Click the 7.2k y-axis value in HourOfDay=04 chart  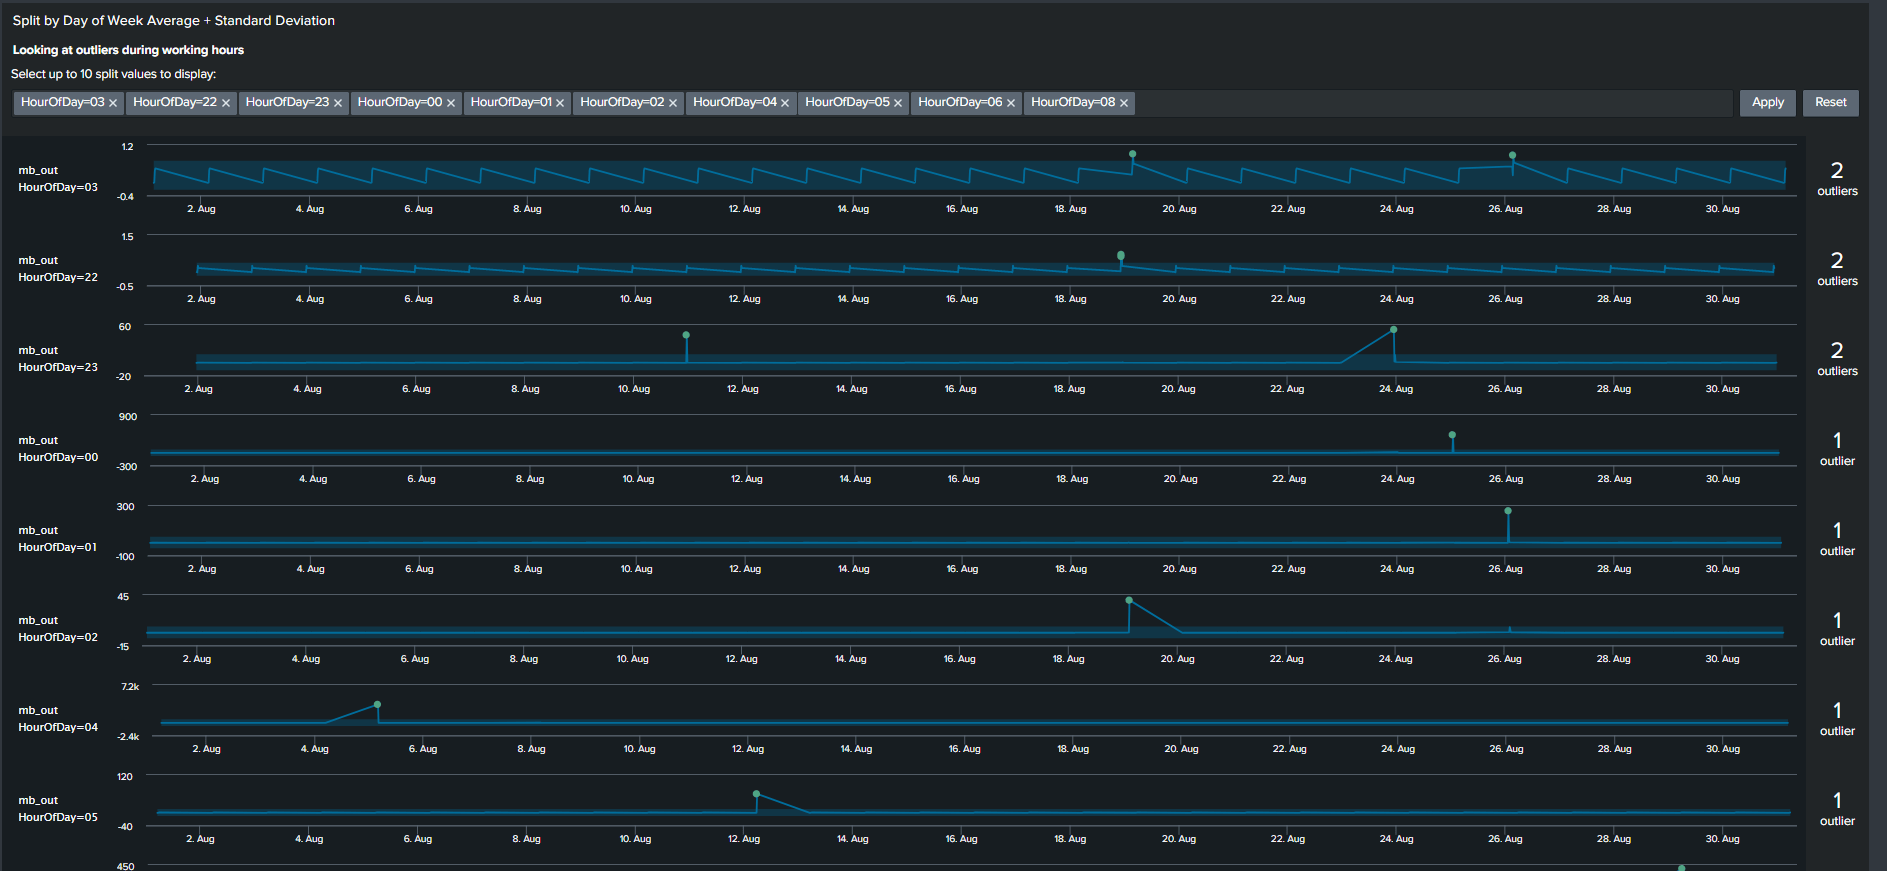click(x=130, y=687)
